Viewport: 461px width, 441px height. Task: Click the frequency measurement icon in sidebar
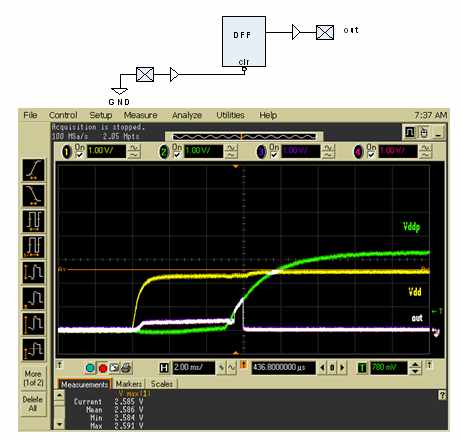[x=34, y=247]
